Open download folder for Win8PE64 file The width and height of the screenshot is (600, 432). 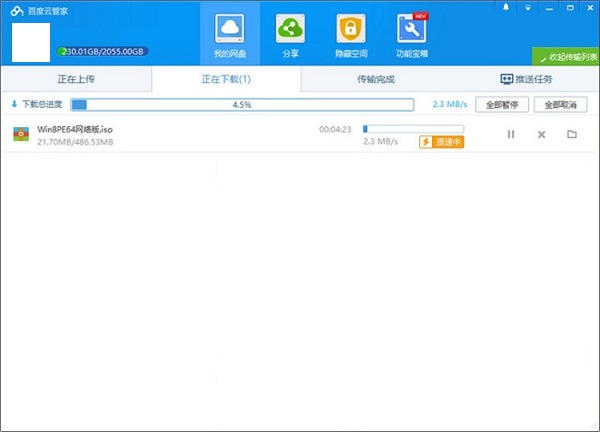click(x=572, y=135)
